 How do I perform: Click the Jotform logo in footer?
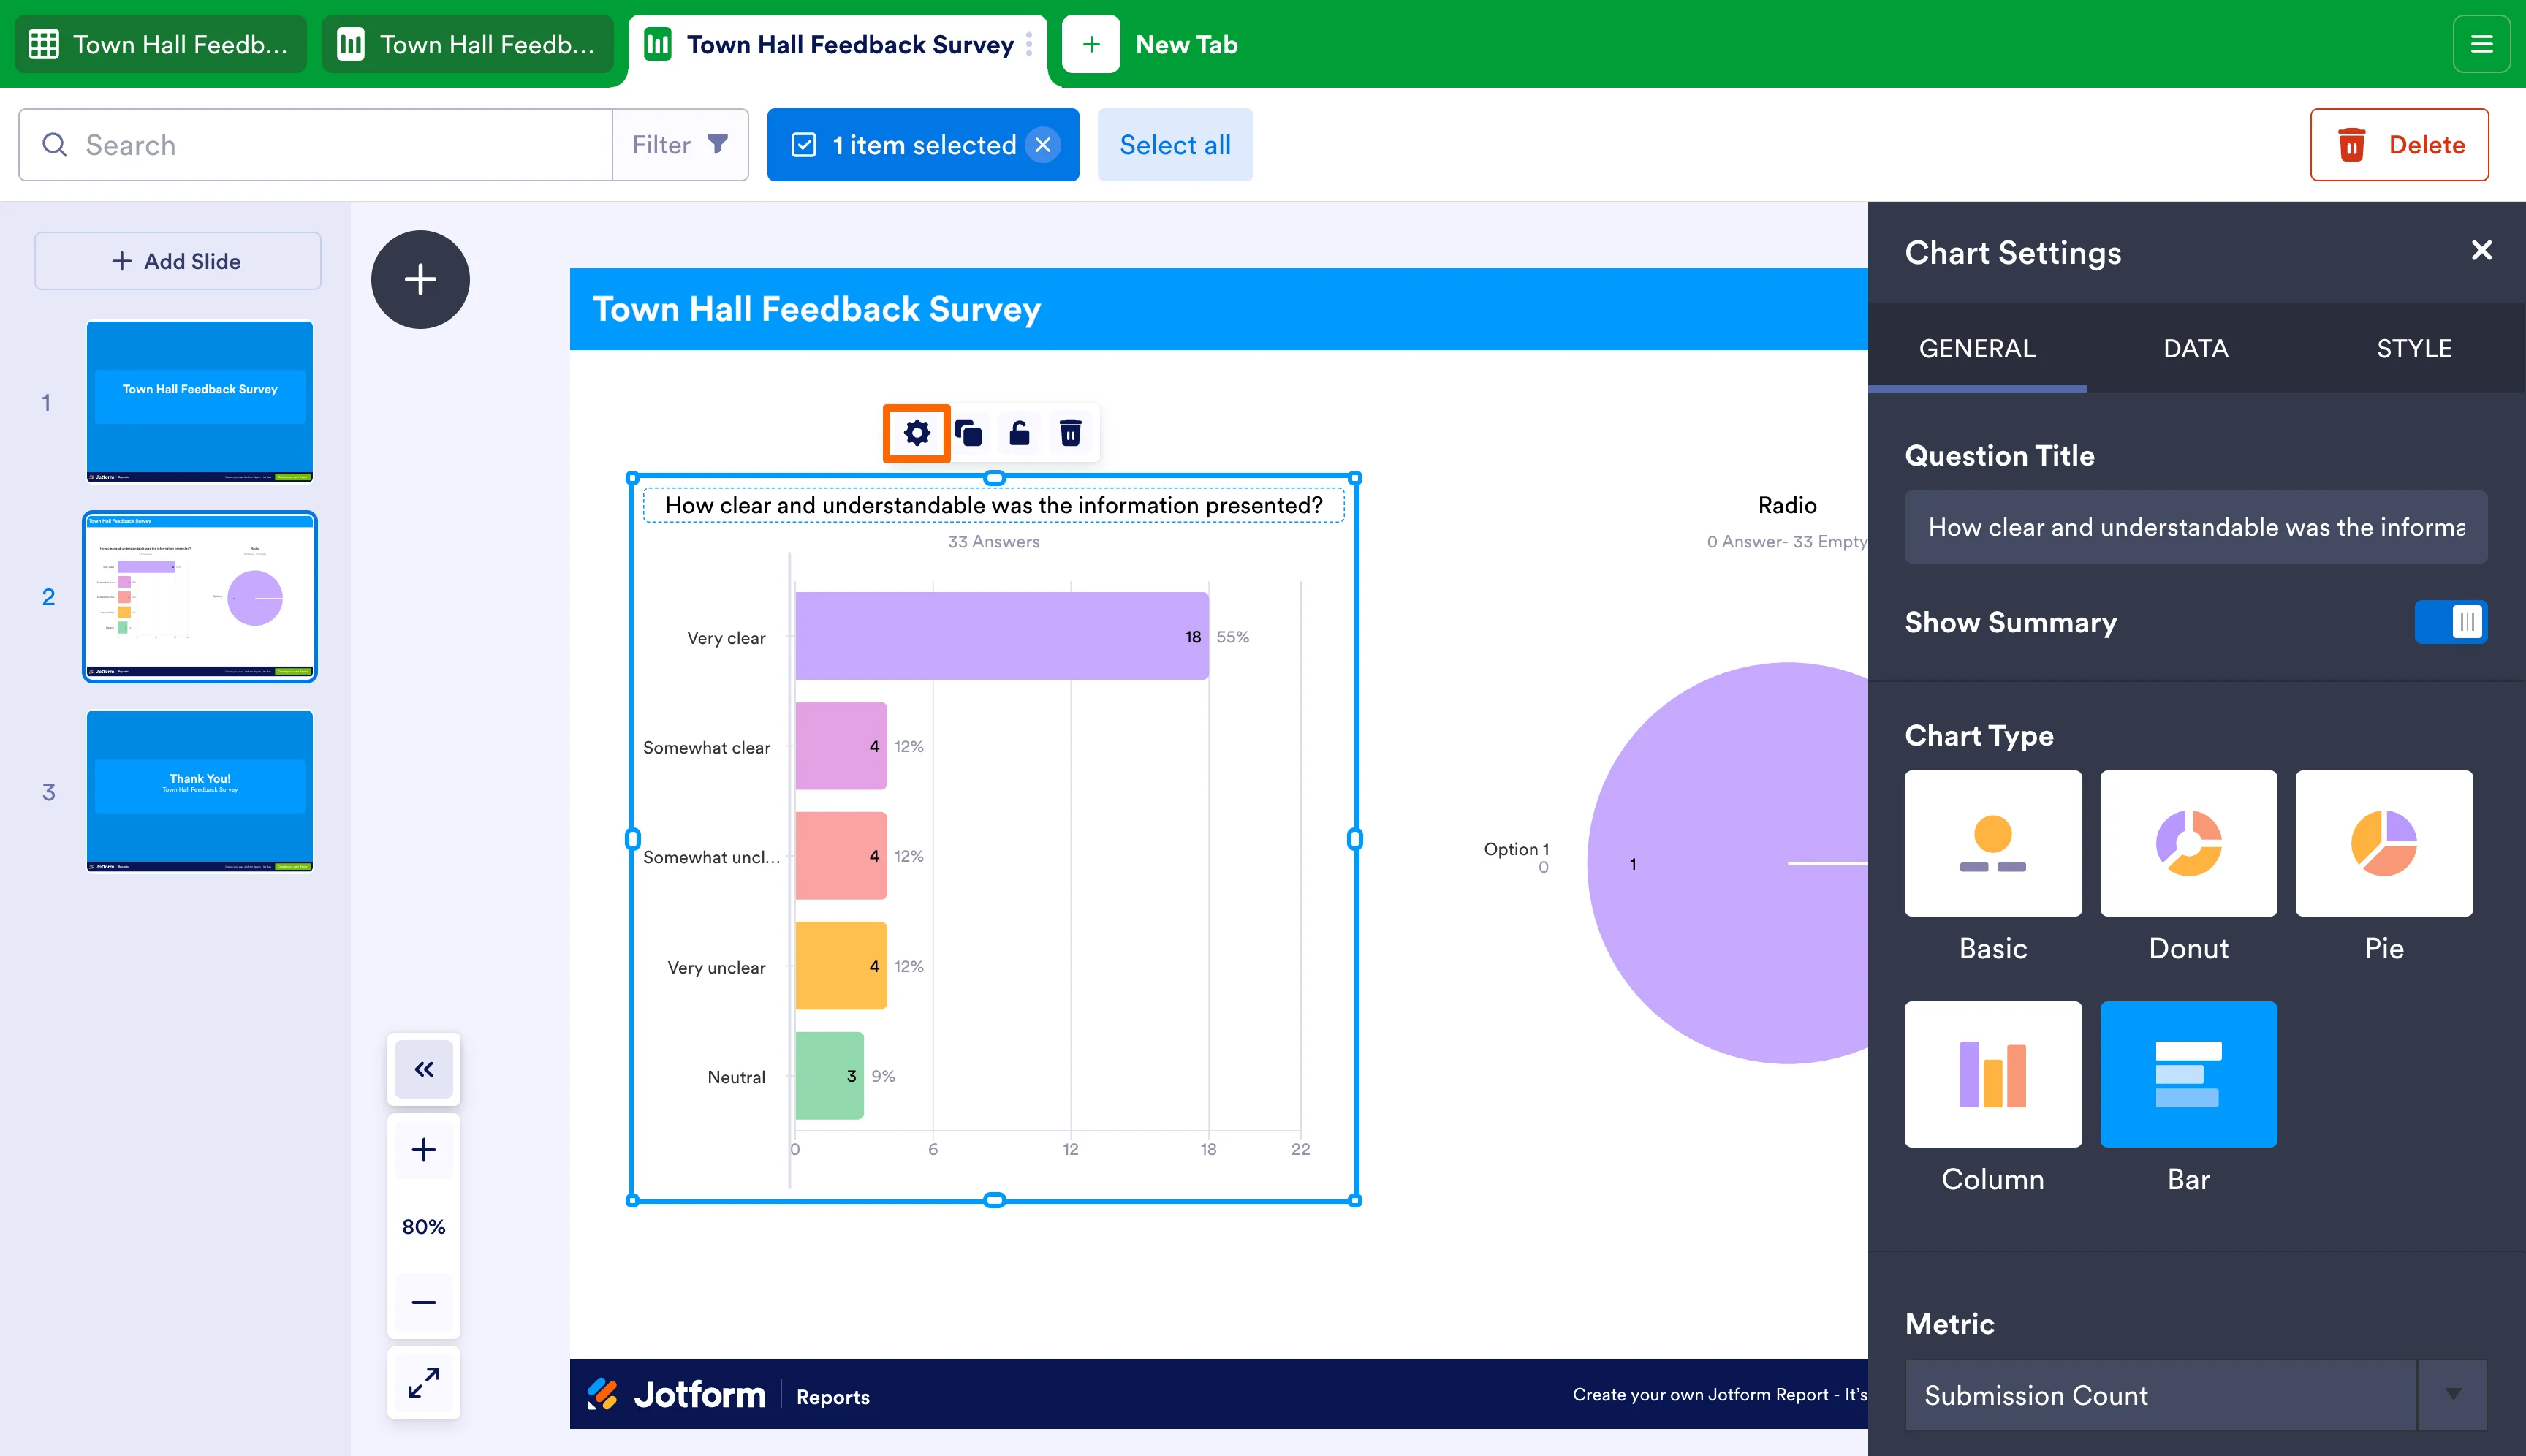point(676,1394)
